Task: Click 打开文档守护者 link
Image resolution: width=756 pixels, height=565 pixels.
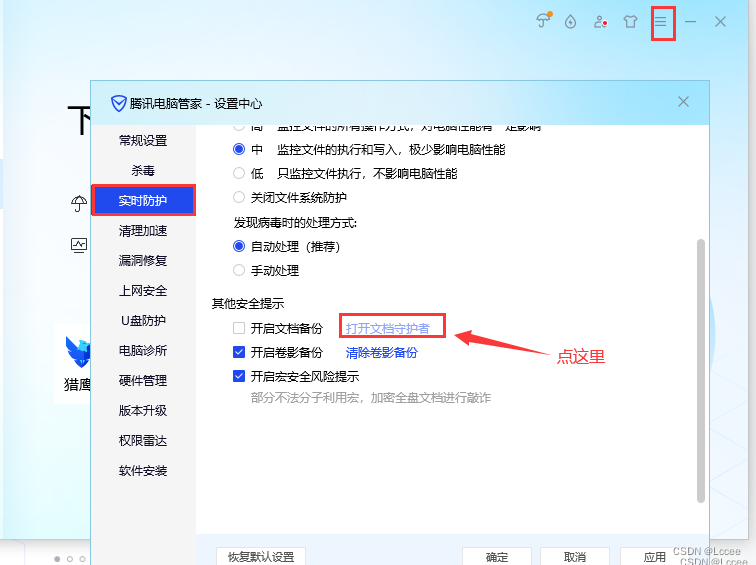Action: coord(388,328)
